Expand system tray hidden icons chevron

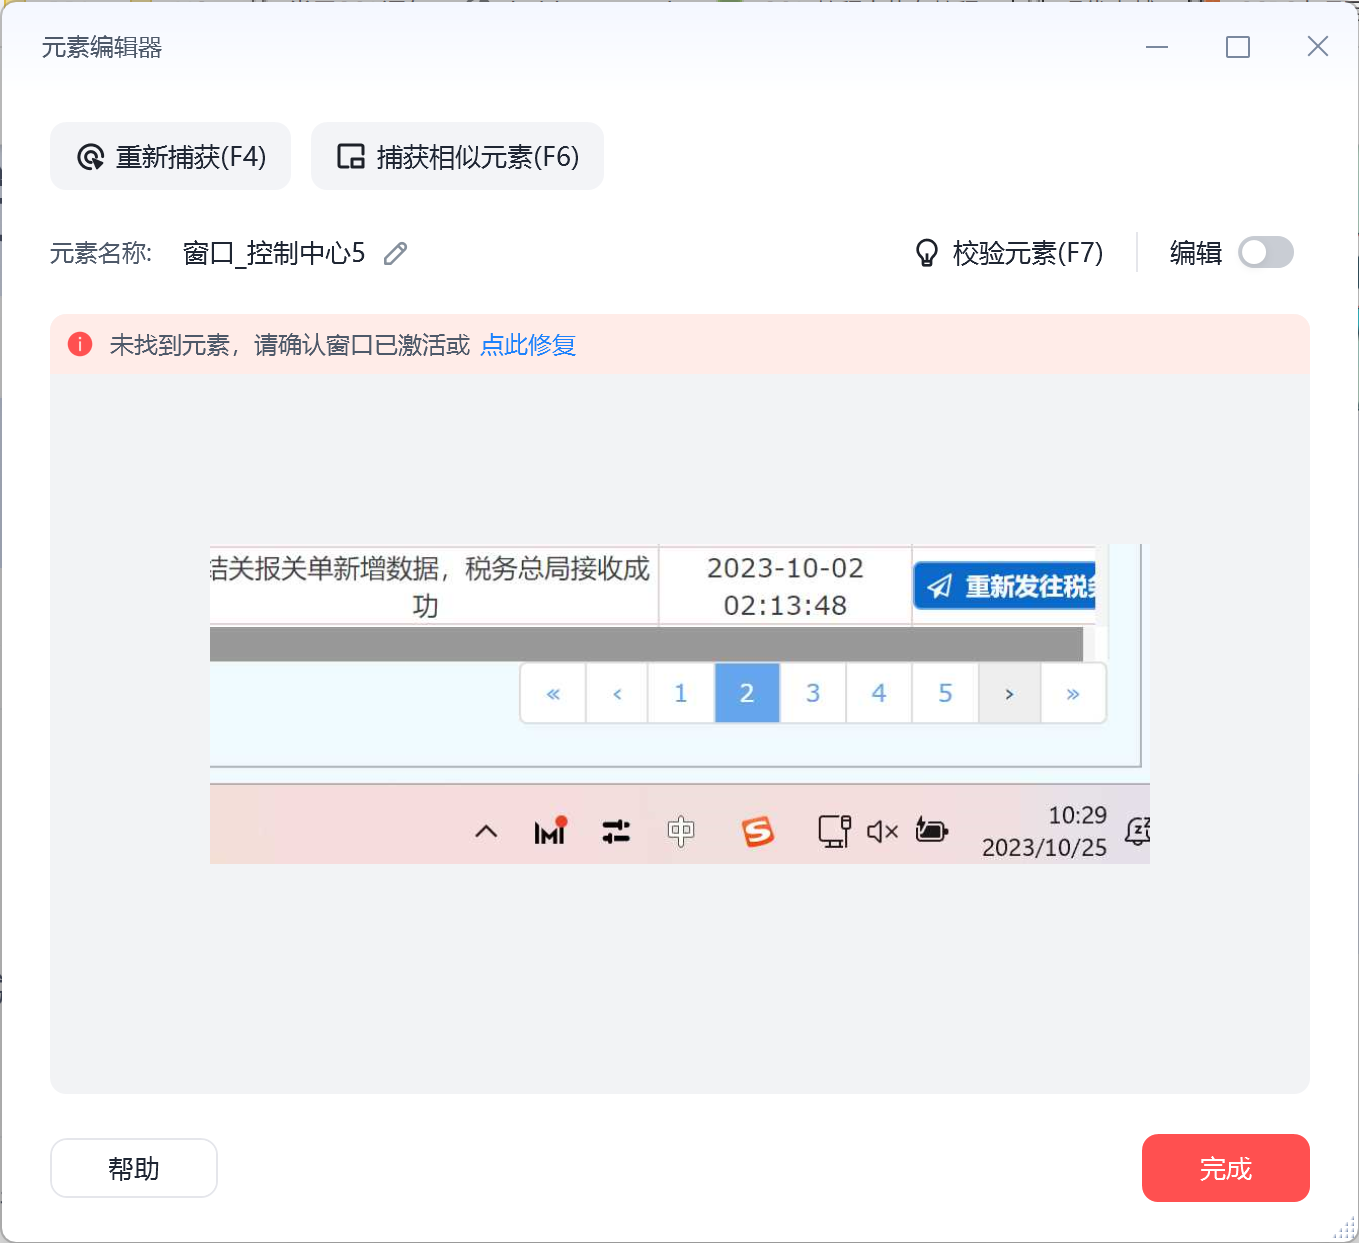(x=486, y=831)
